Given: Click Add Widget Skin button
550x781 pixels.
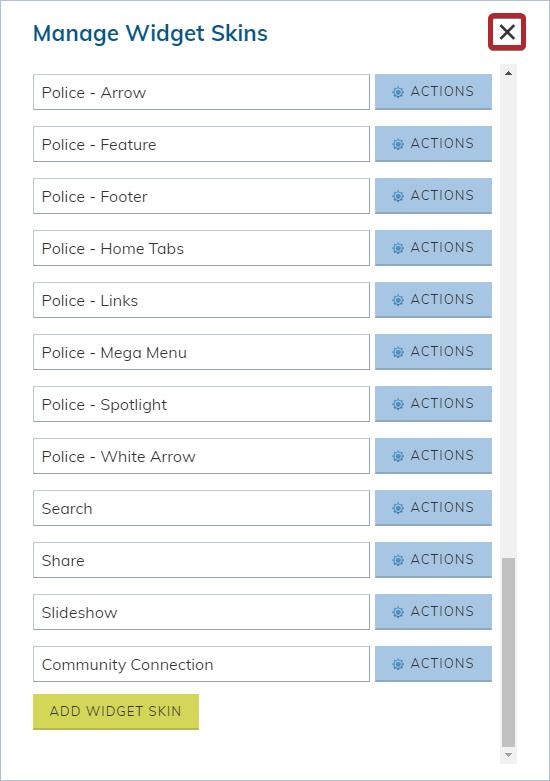Looking at the screenshot, I should [x=116, y=712].
